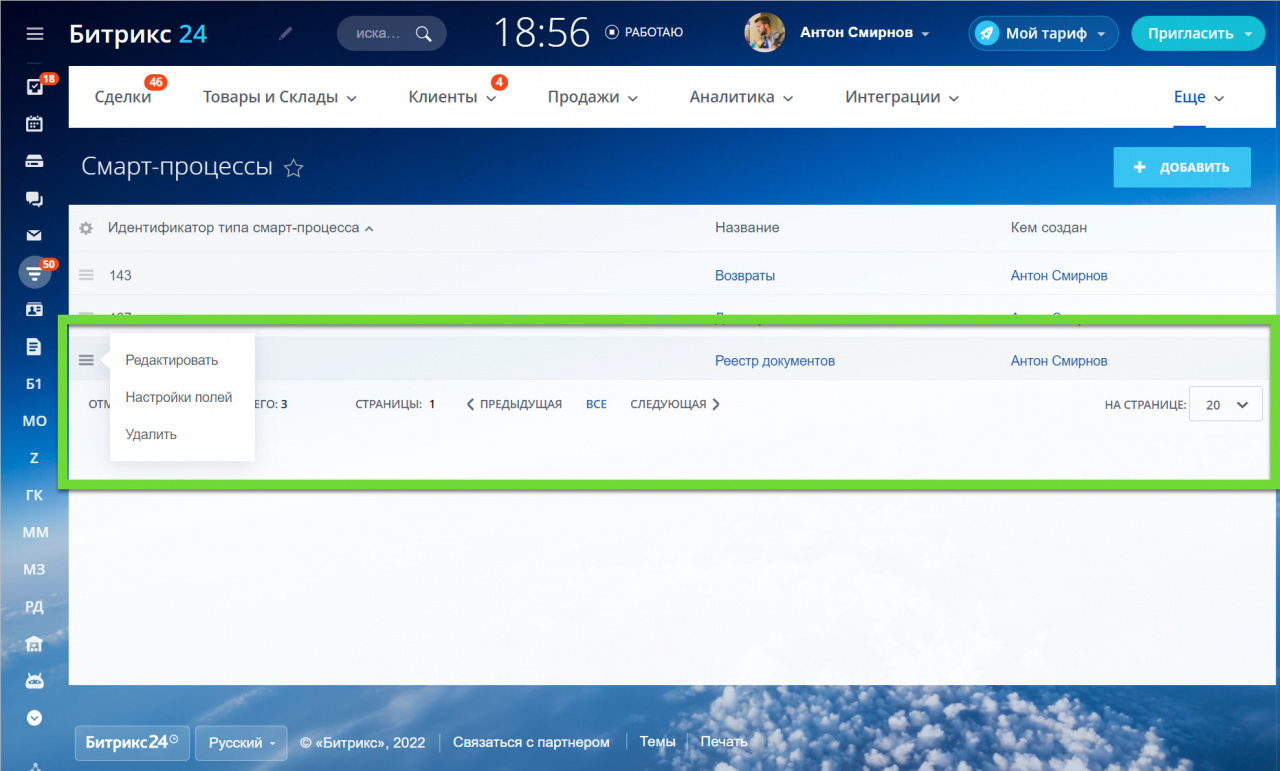Expand the Продажи menu

click(x=592, y=97)
